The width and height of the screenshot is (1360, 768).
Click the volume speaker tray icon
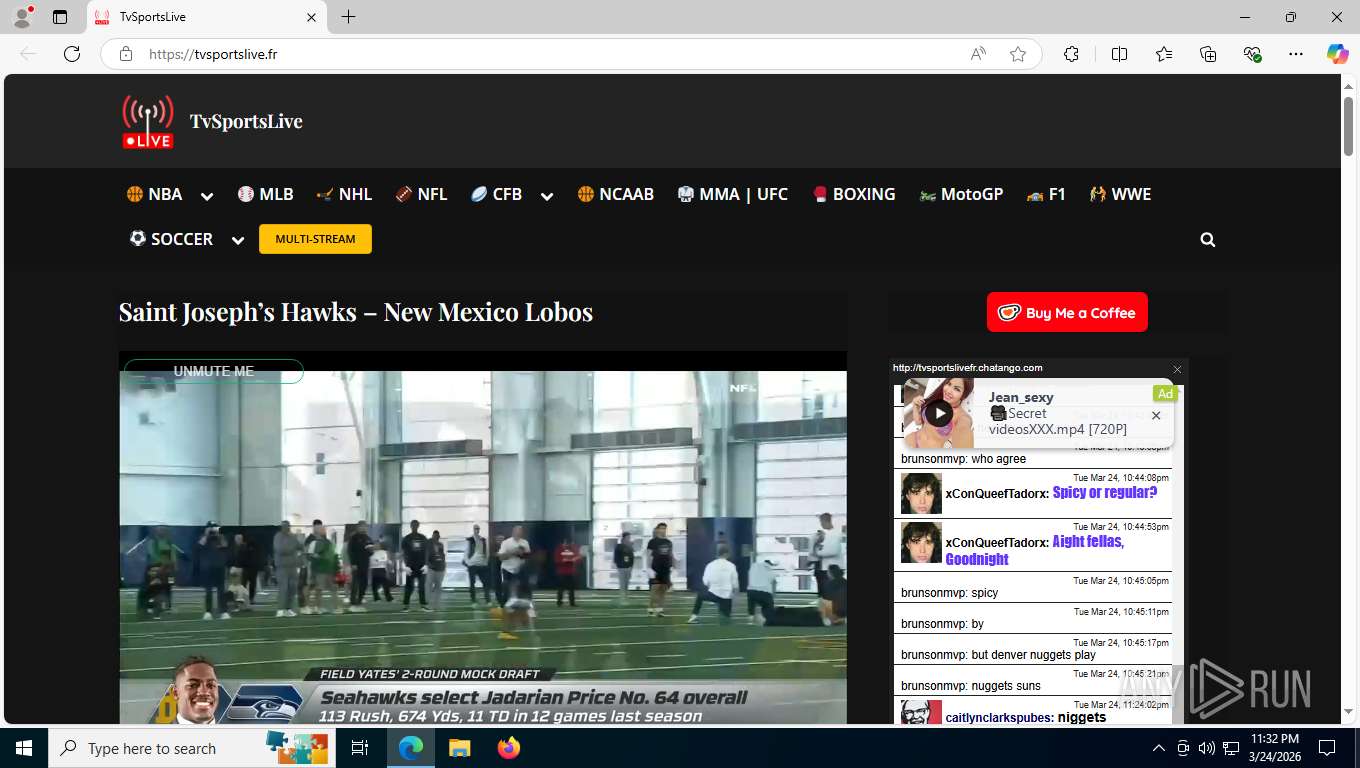tap(1206, 748)
